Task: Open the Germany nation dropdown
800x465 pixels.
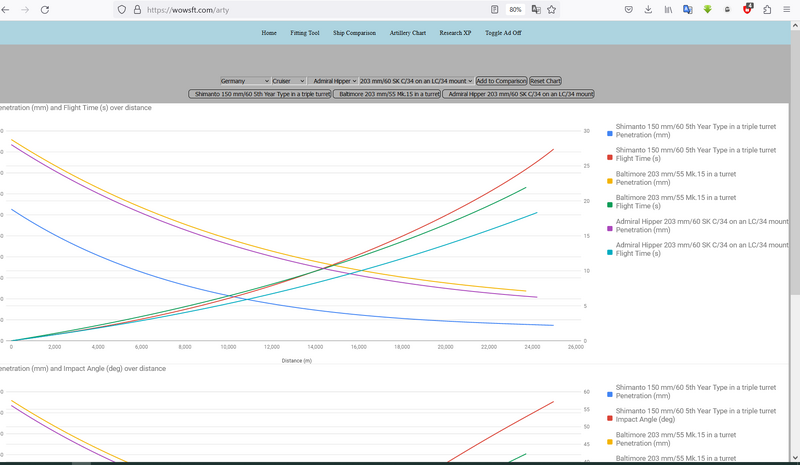Action: [245, 81]
